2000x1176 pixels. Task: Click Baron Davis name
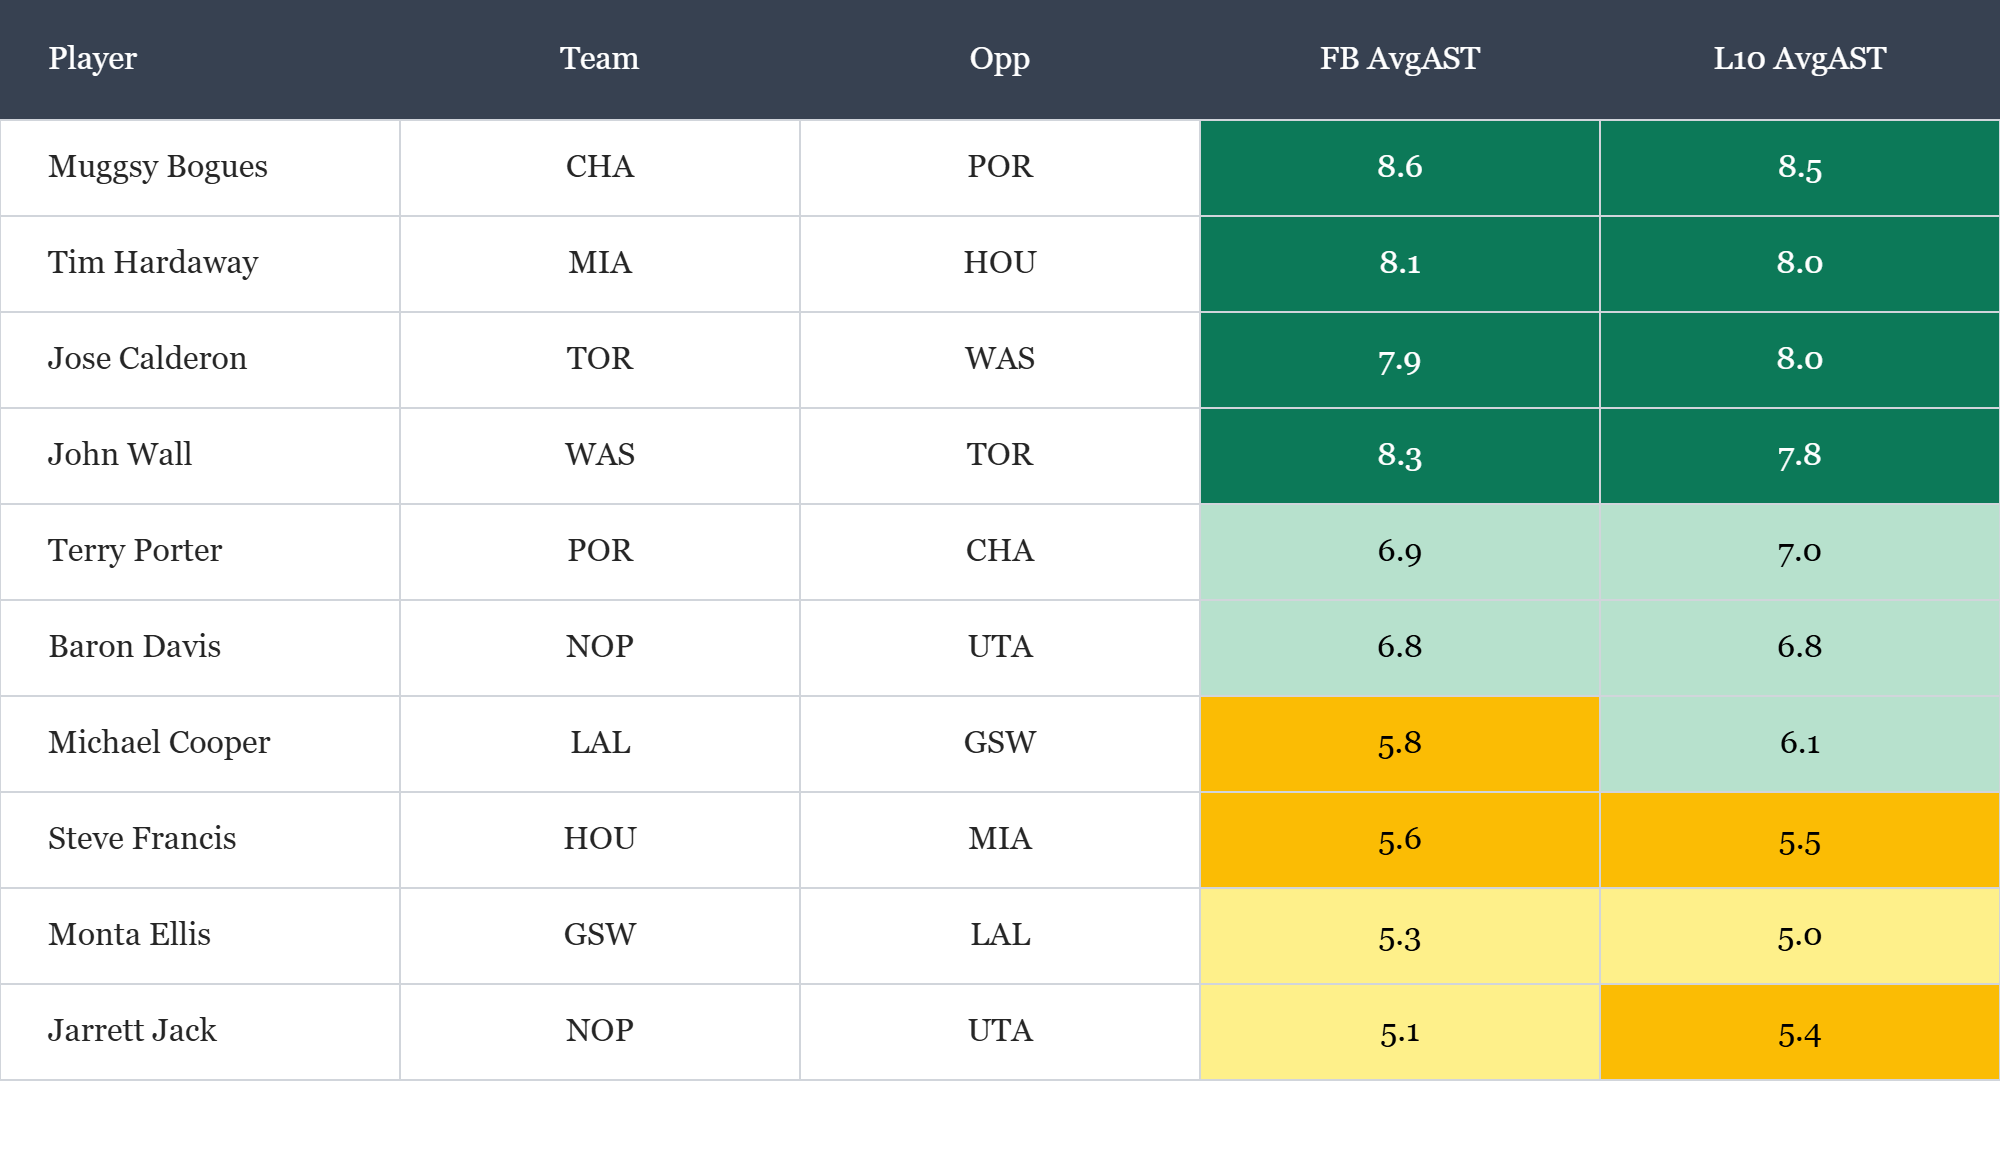(x=135, y=647)
